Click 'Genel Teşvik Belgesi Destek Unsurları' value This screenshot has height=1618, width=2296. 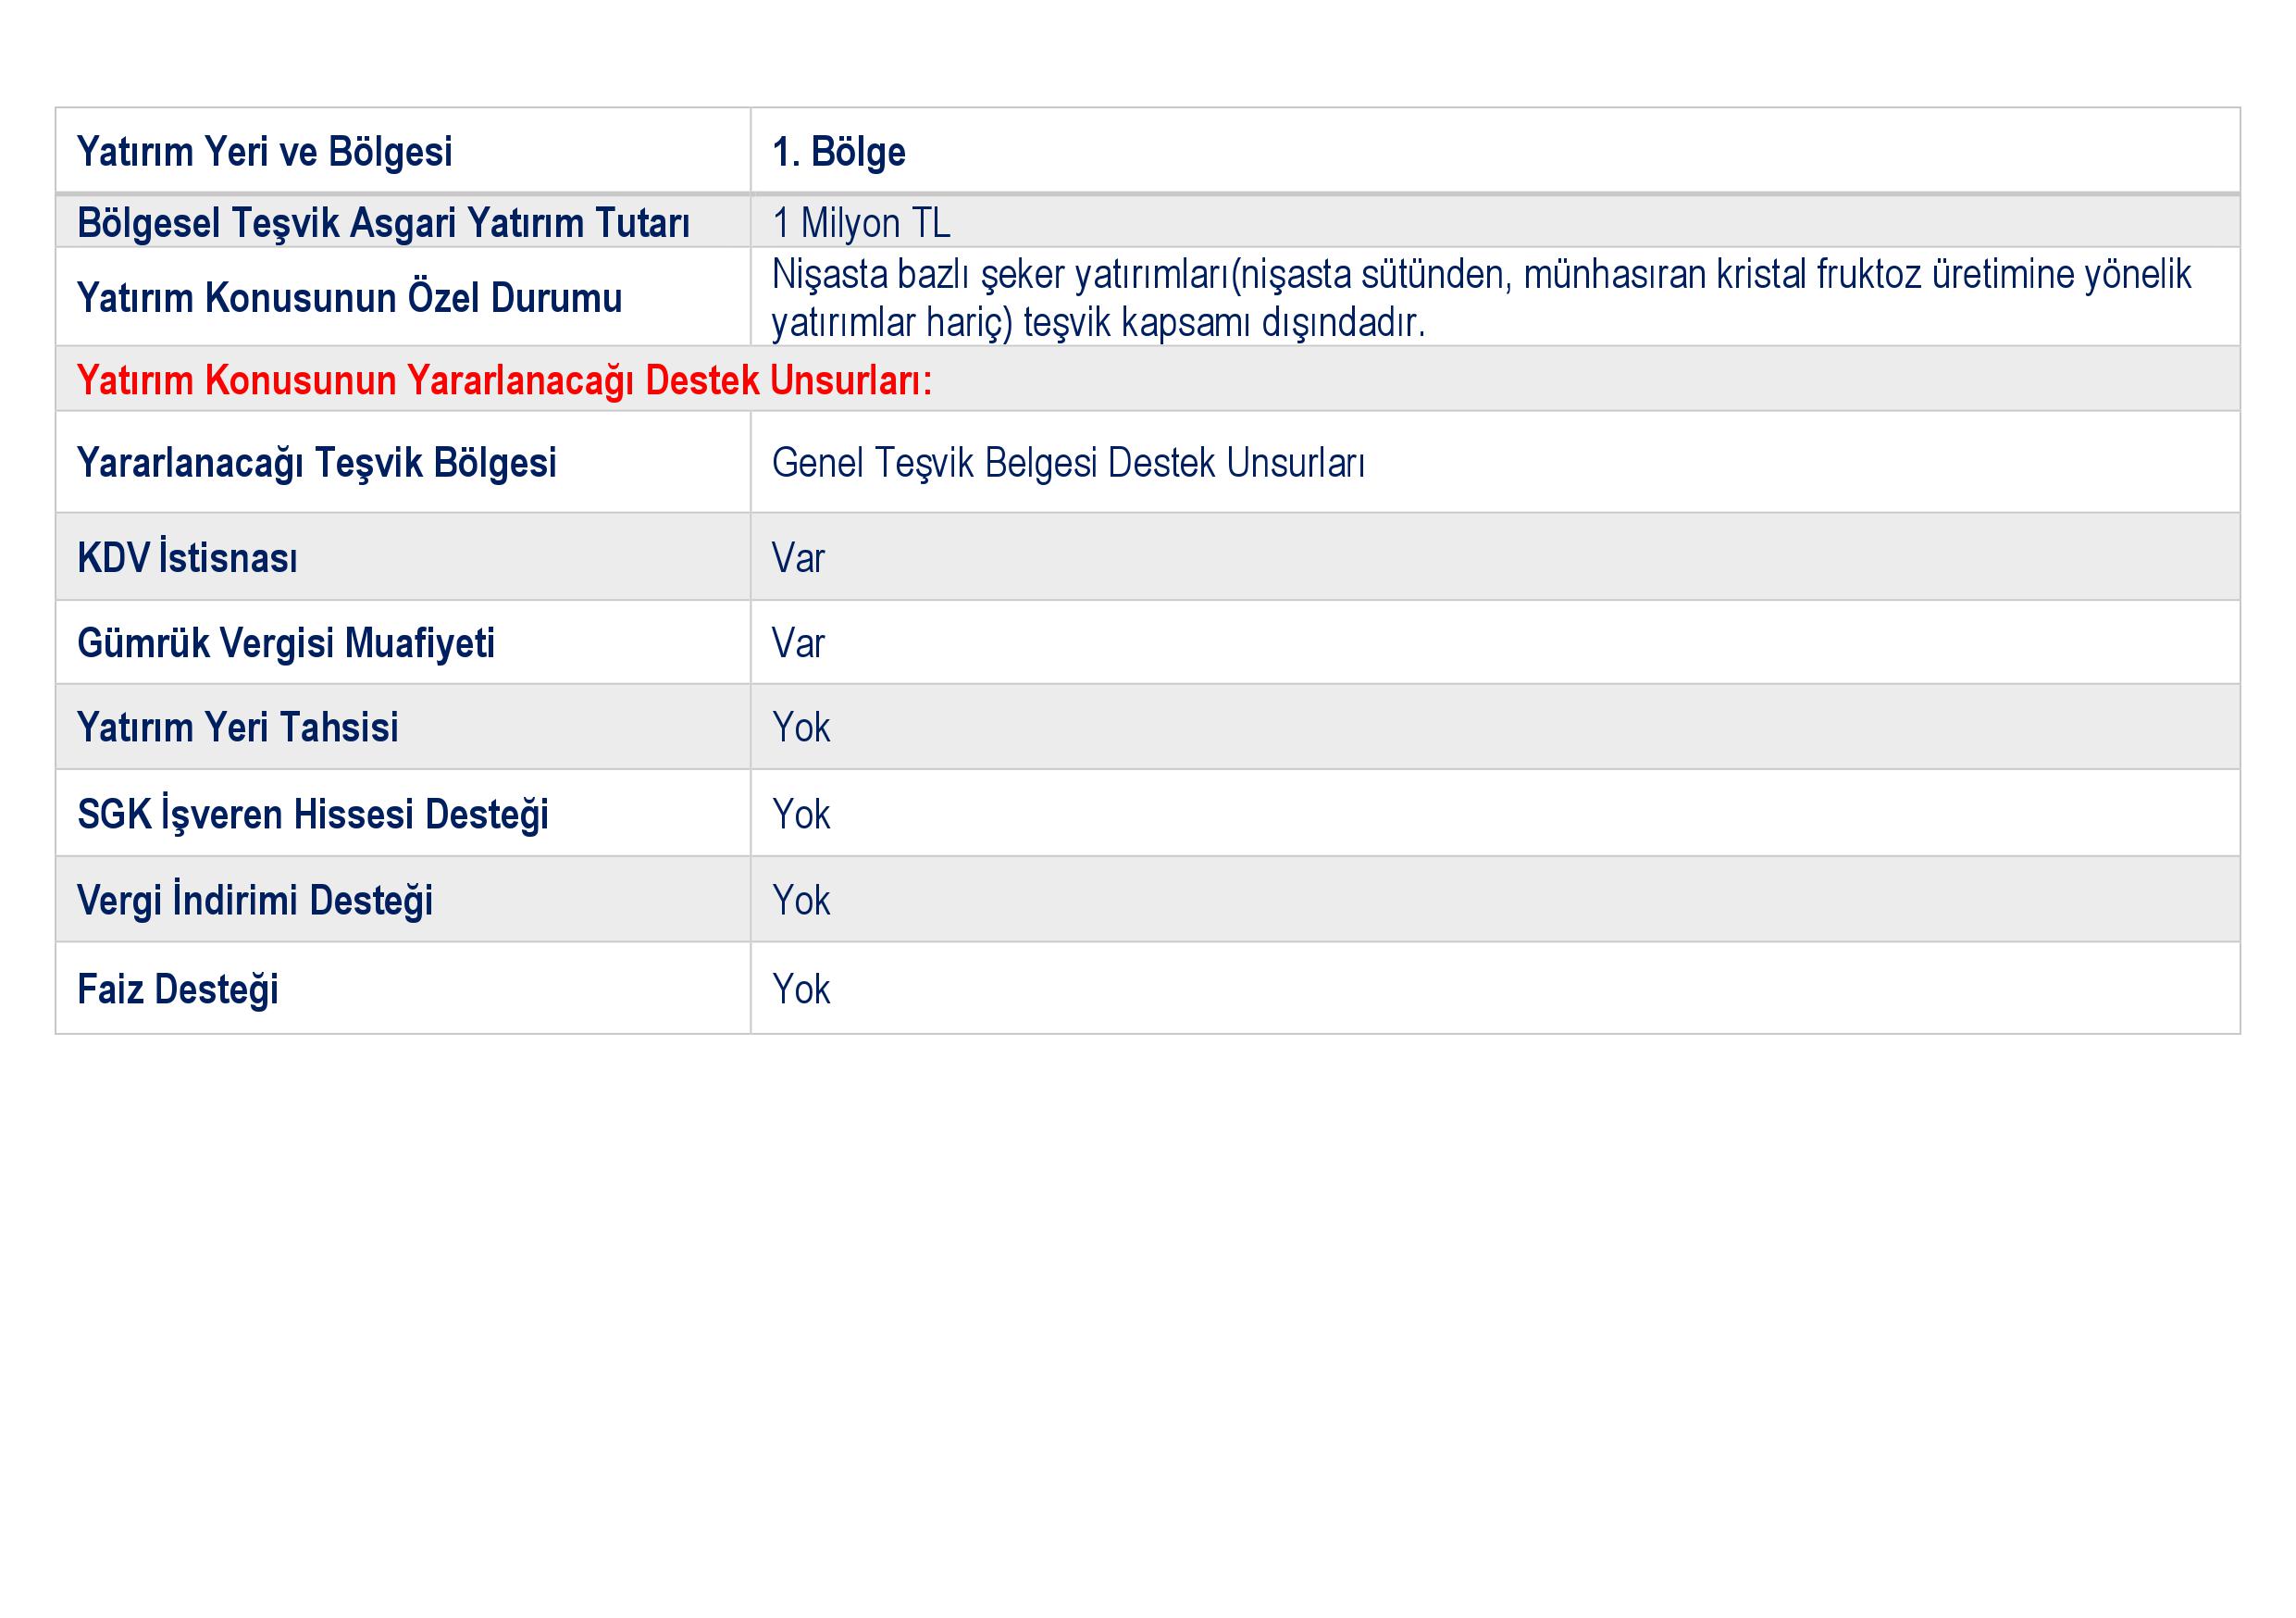[1068, 463]
